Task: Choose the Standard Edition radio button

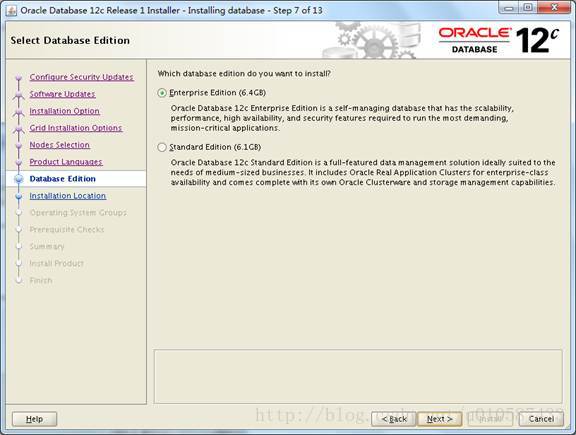Action: (x=162, y=147)
